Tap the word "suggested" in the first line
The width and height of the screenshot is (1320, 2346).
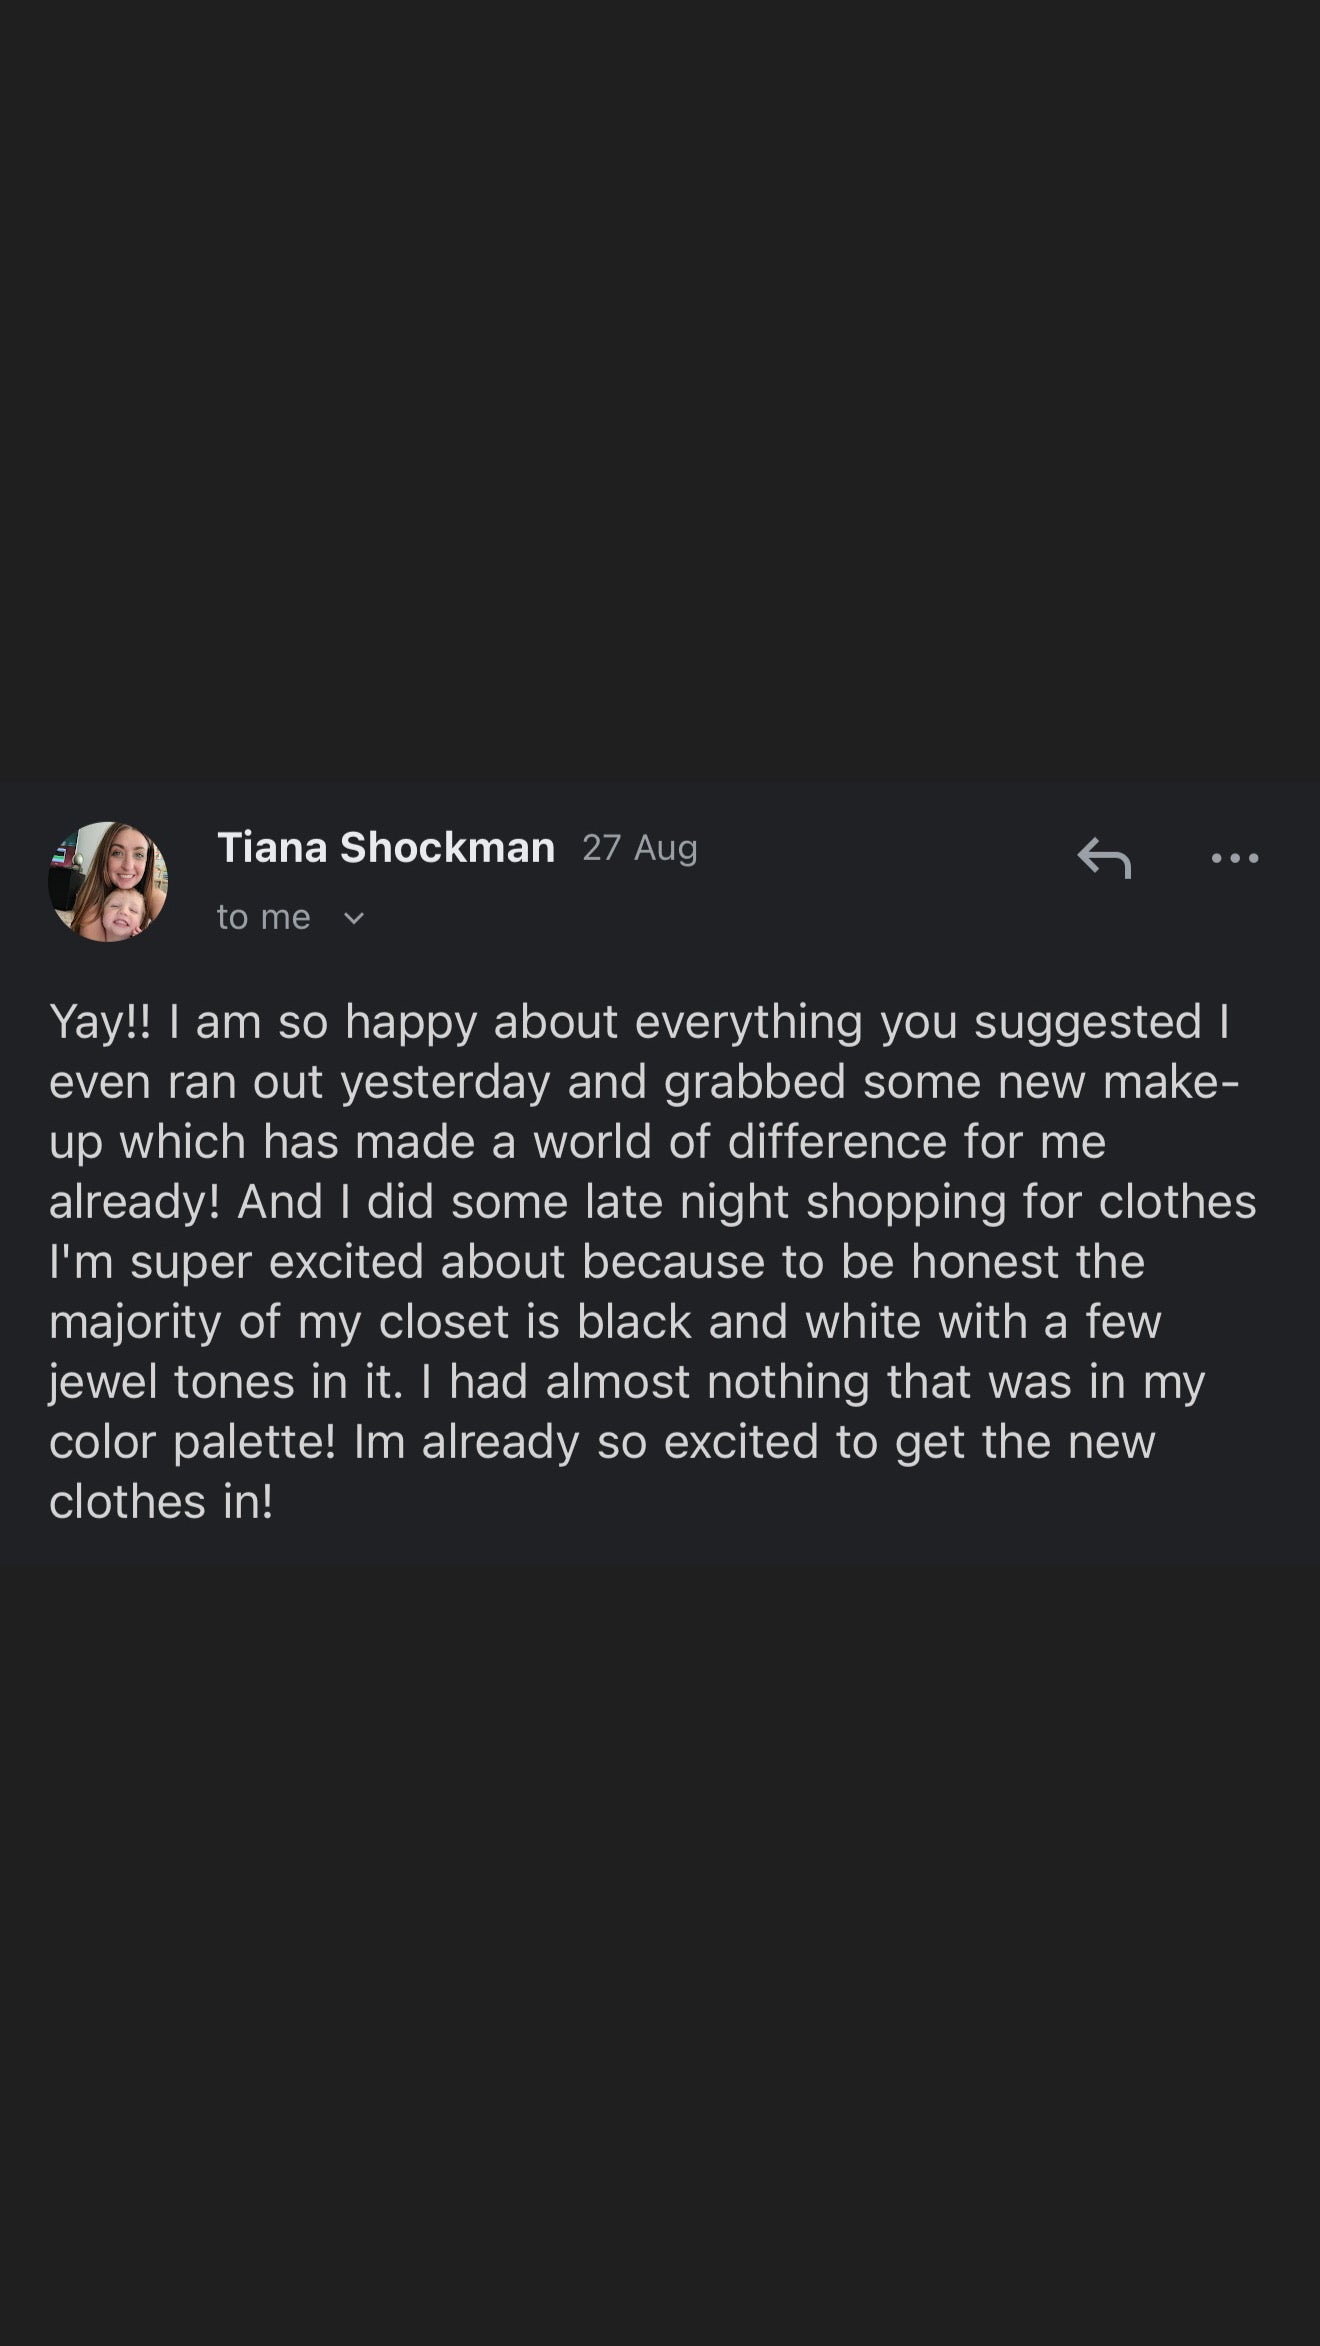click(1088, 1023)
